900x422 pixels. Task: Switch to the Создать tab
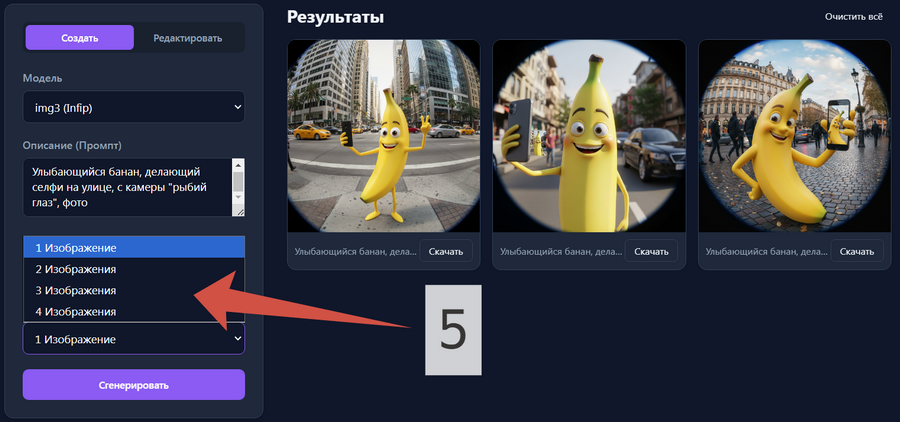(x=79, y=38)
